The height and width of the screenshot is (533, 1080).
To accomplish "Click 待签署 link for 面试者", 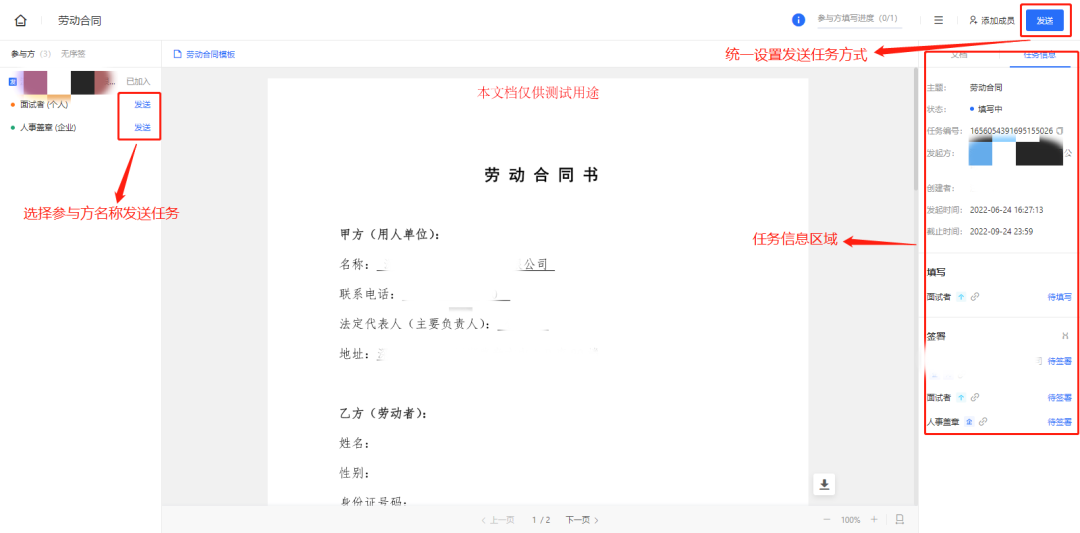I will [1059, 397].
